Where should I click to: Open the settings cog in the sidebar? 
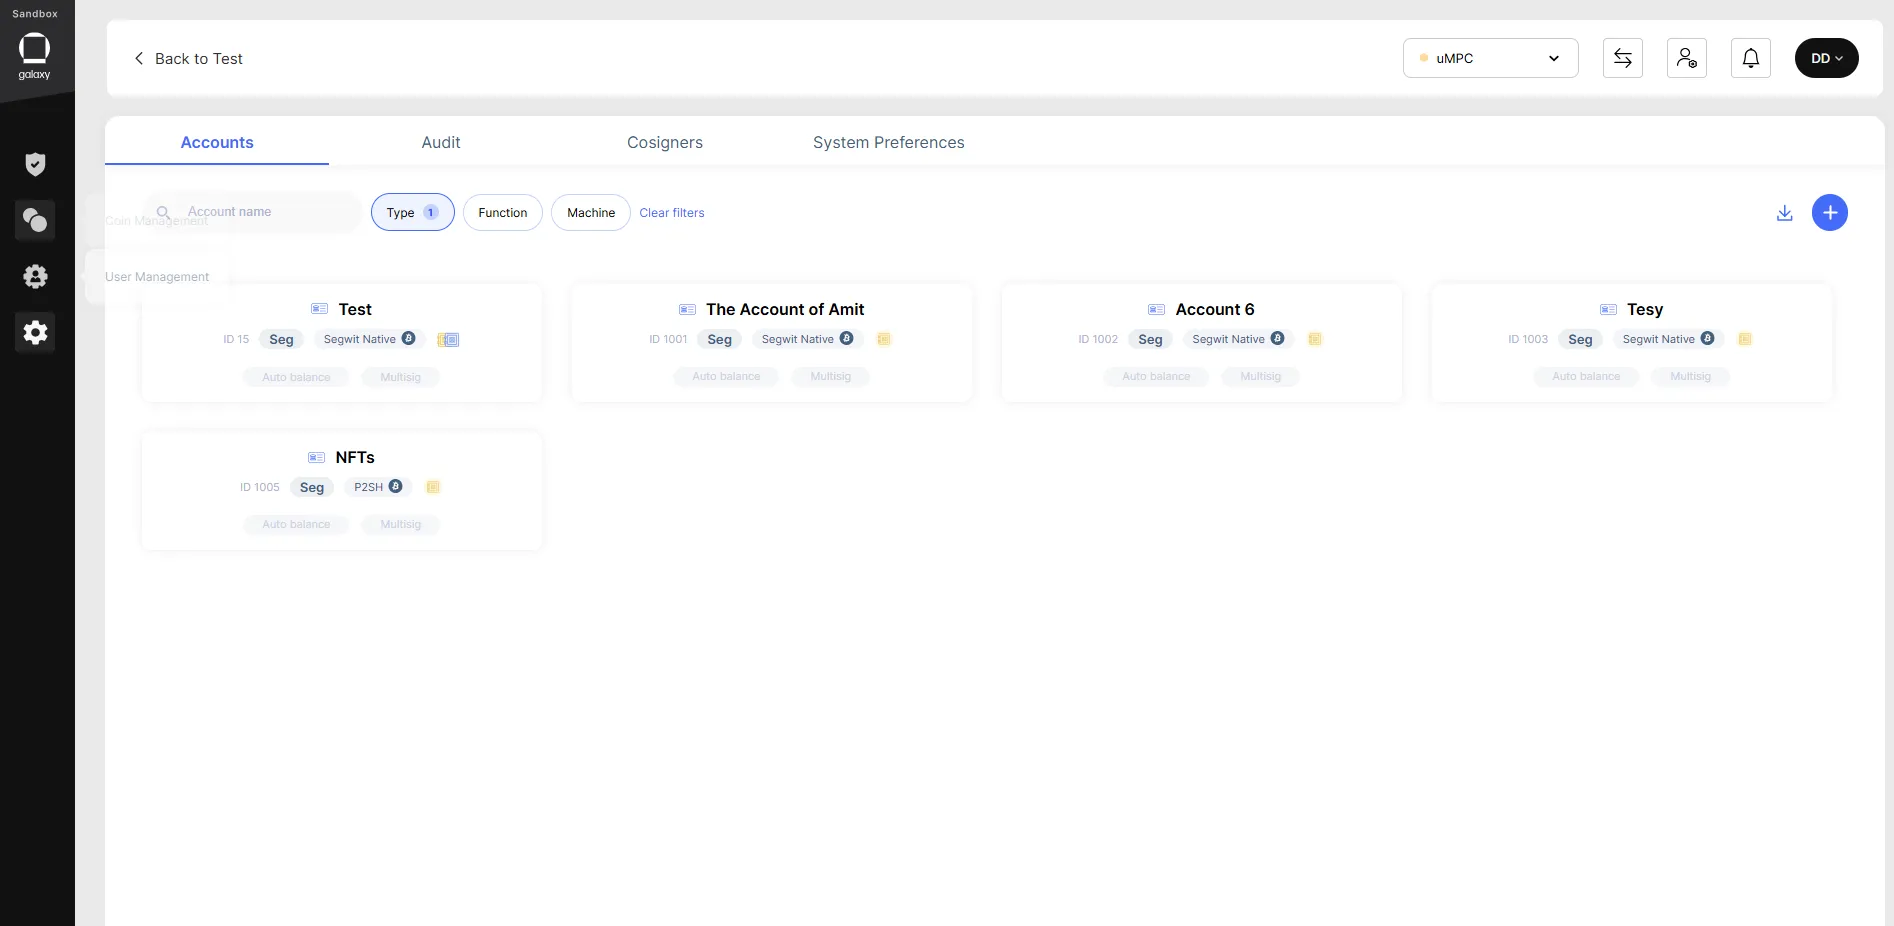pos(35,332)
